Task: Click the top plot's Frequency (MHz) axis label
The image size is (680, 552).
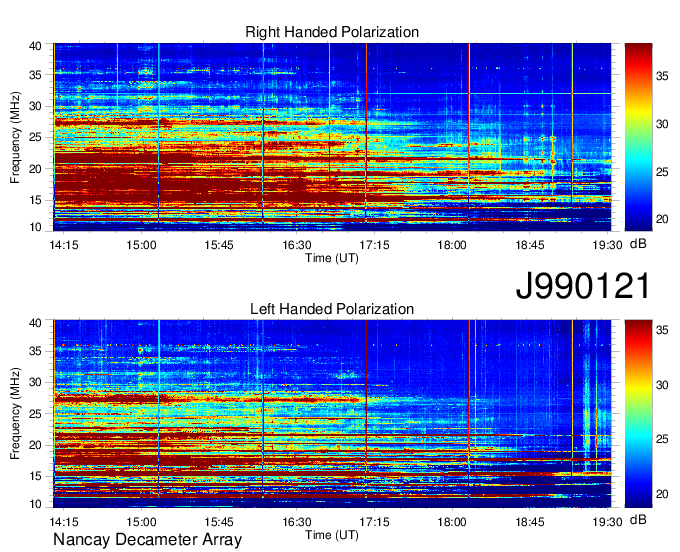Action: click(x=16, y=137)
